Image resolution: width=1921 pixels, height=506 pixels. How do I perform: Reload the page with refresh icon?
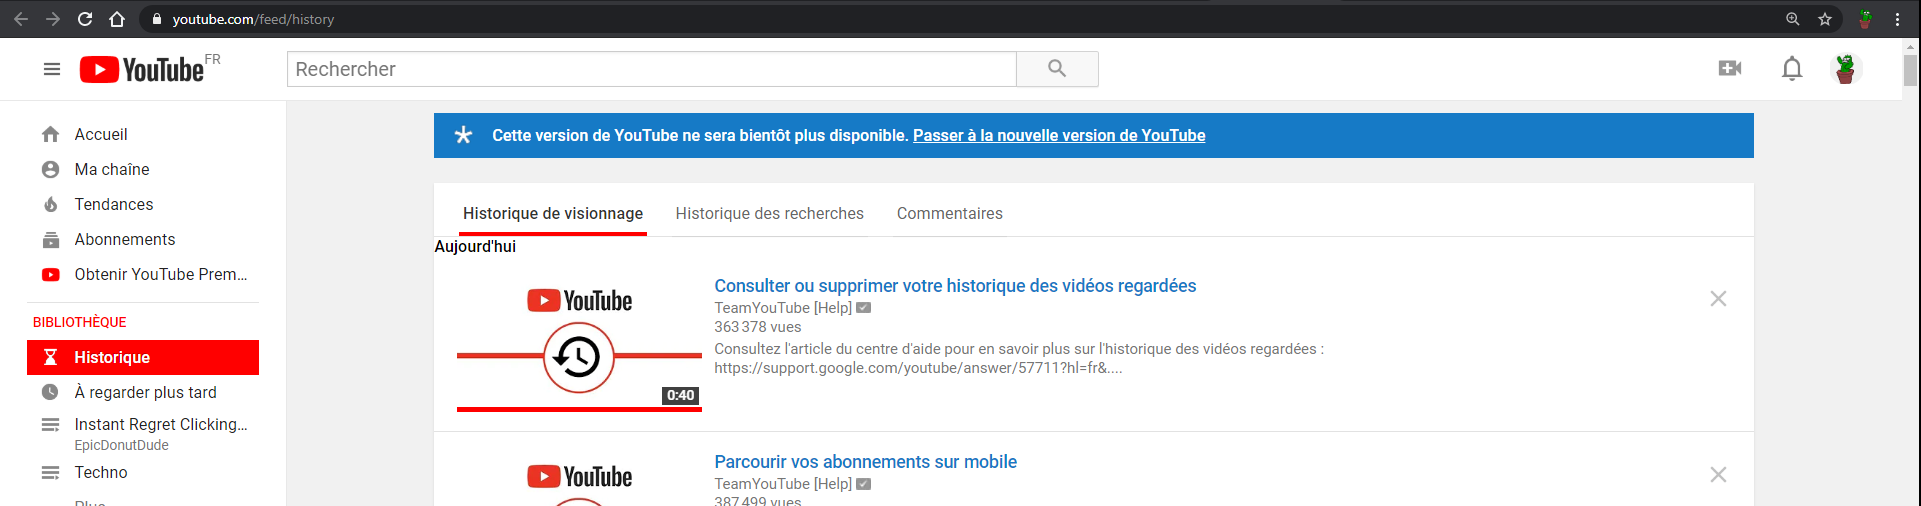click(x=85, y=19)
